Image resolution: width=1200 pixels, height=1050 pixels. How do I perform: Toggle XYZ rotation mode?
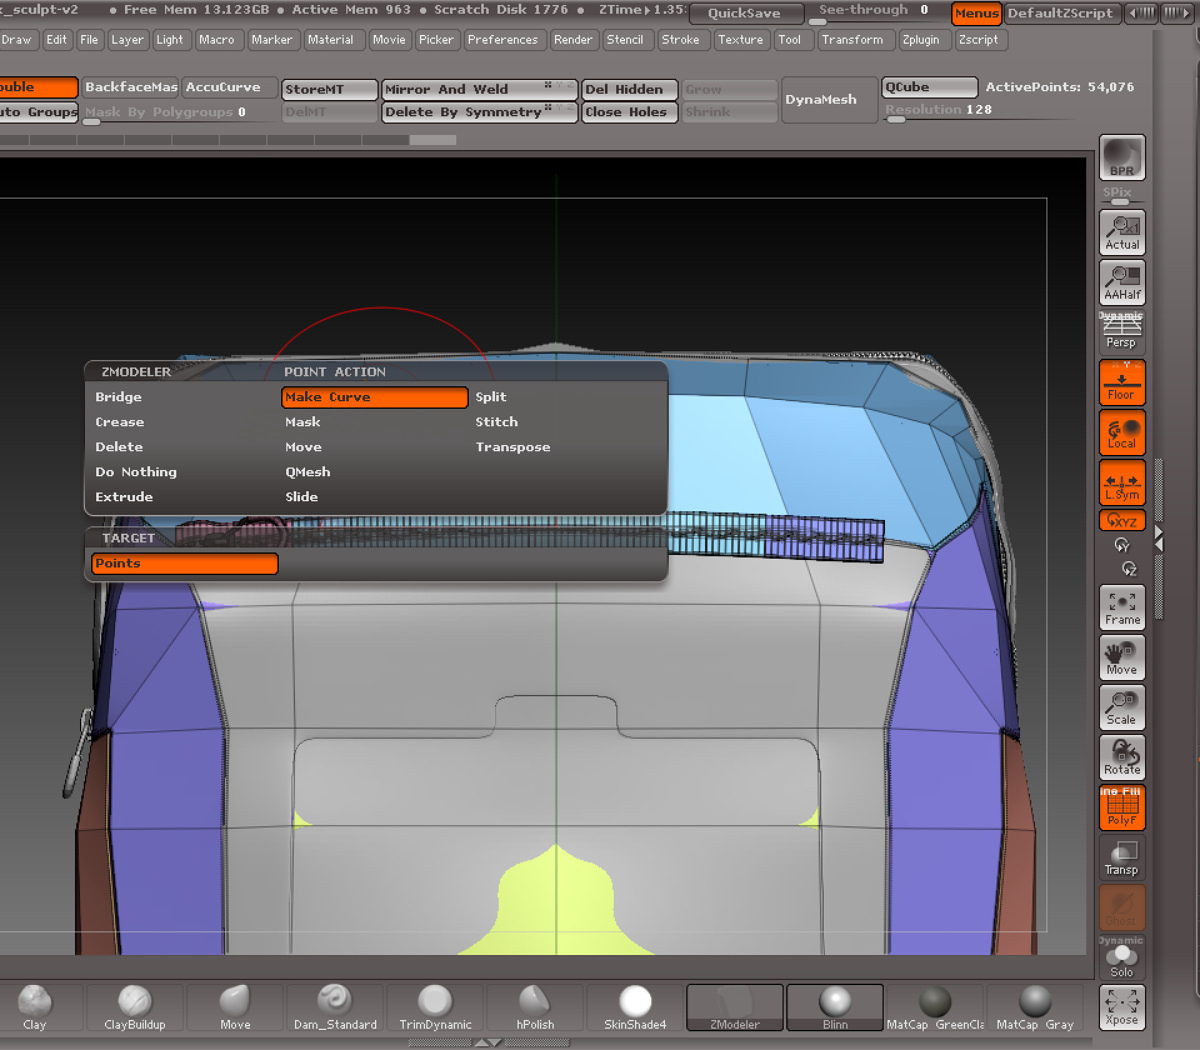tap(1122, 521)
